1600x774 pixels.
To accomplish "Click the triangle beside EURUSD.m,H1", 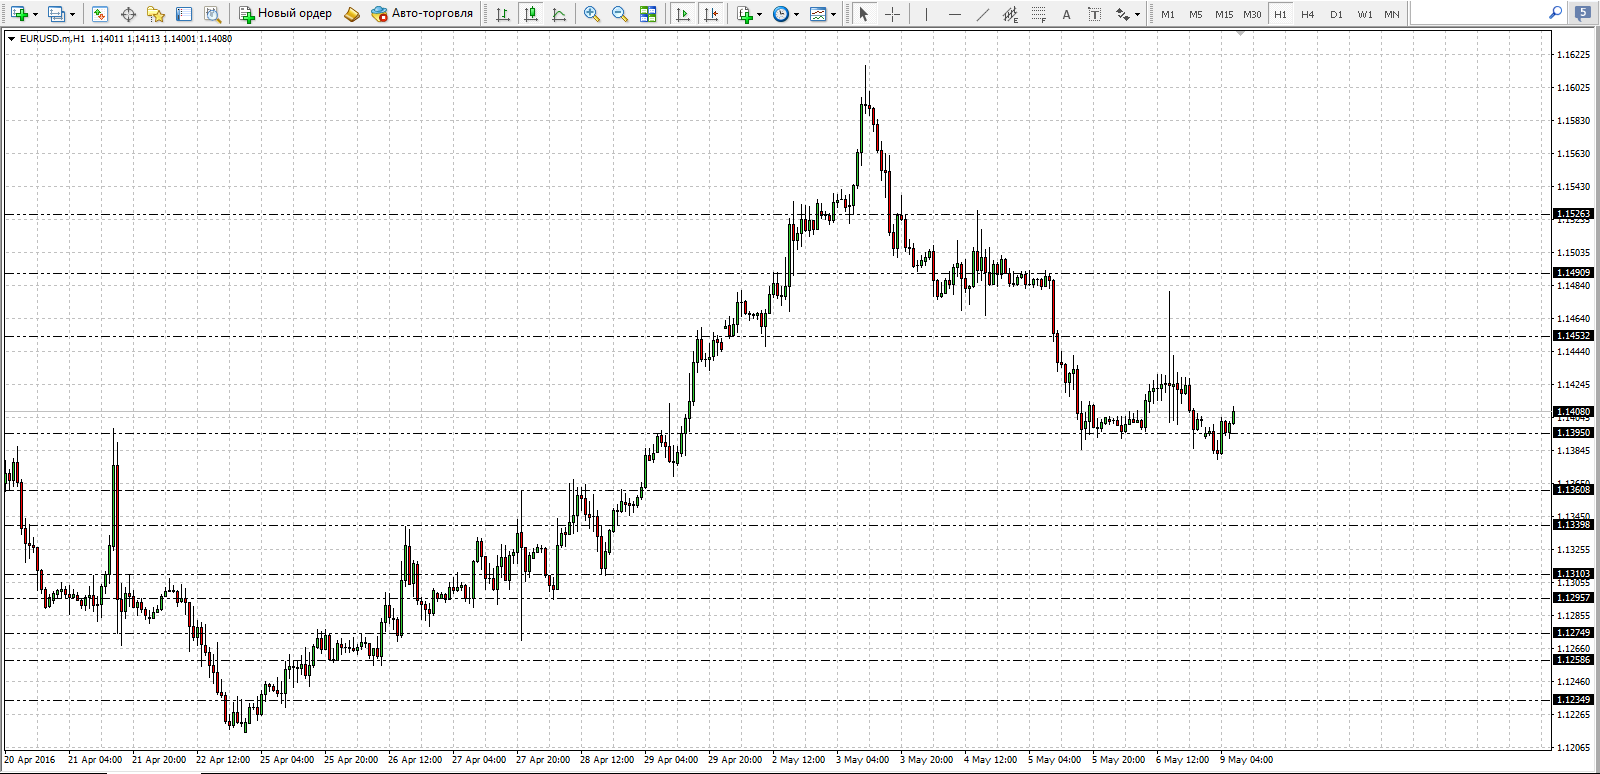I will click(11, 39).
